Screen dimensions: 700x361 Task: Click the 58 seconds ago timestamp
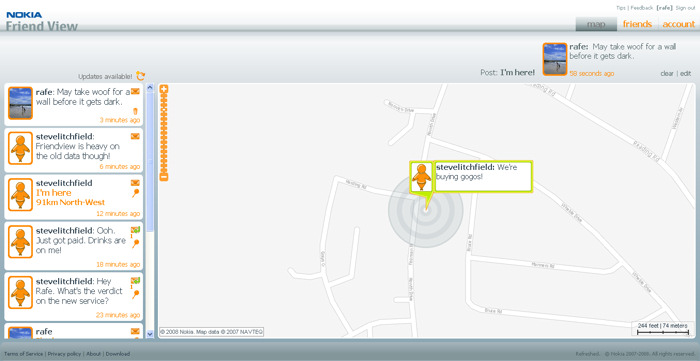point(592,74)
